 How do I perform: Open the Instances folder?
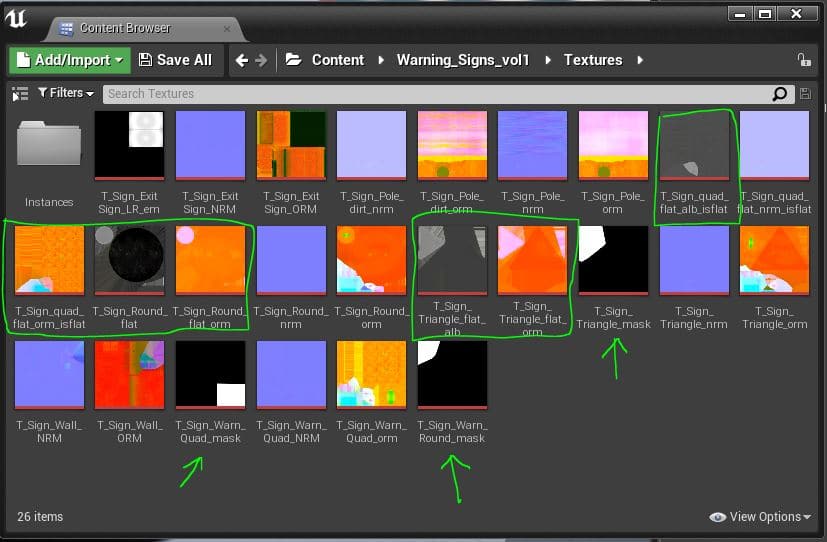(49, 150)
